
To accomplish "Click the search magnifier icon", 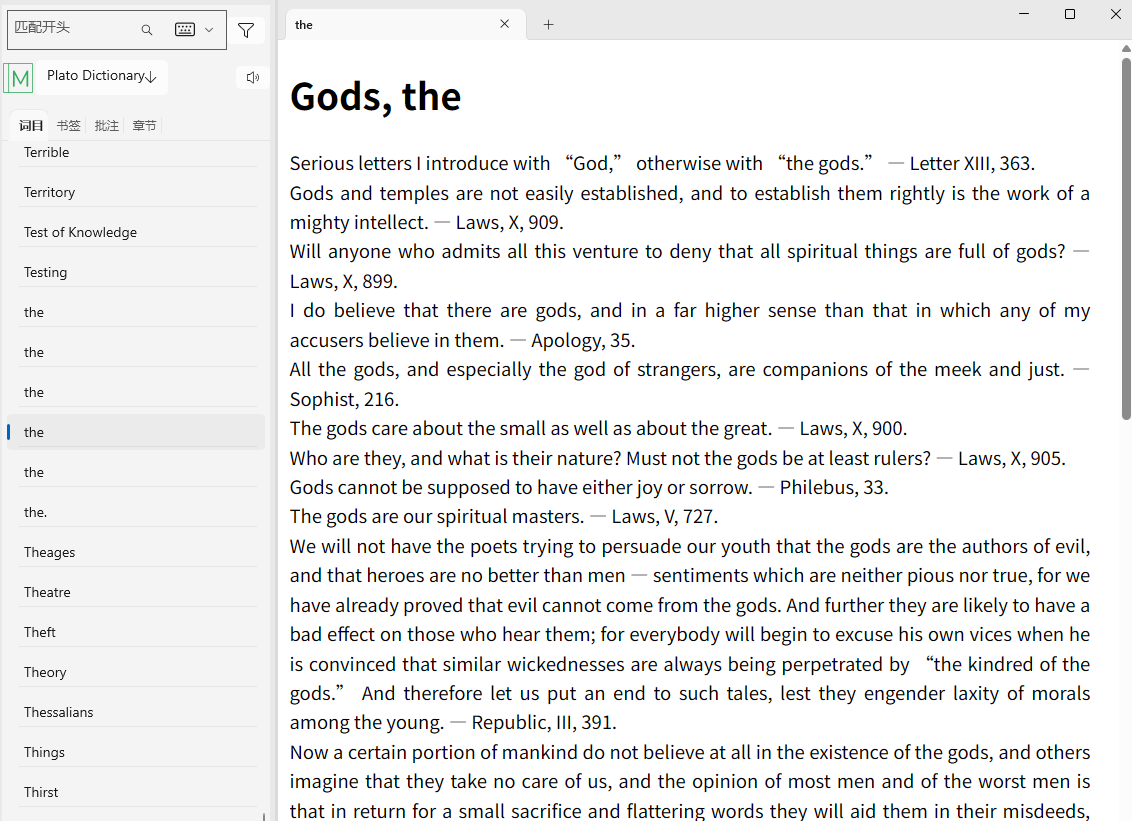I will point(146,30).
